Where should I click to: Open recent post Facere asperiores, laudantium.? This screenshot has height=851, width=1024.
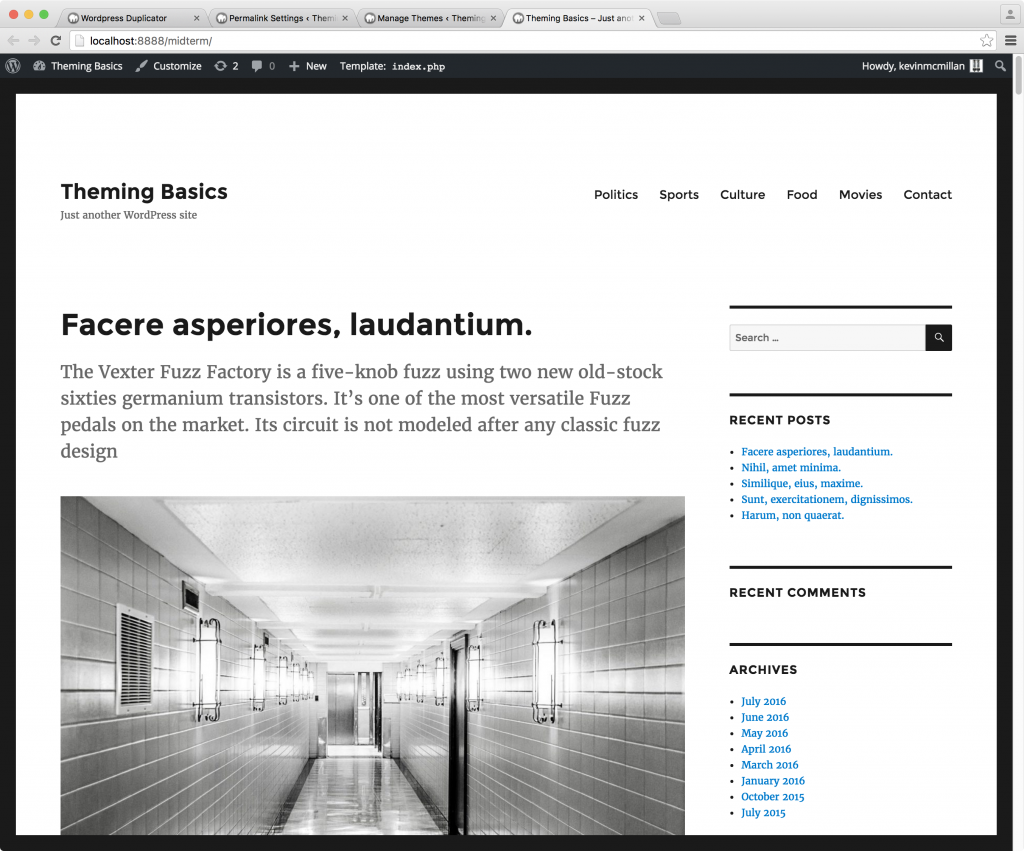(816, 451)
